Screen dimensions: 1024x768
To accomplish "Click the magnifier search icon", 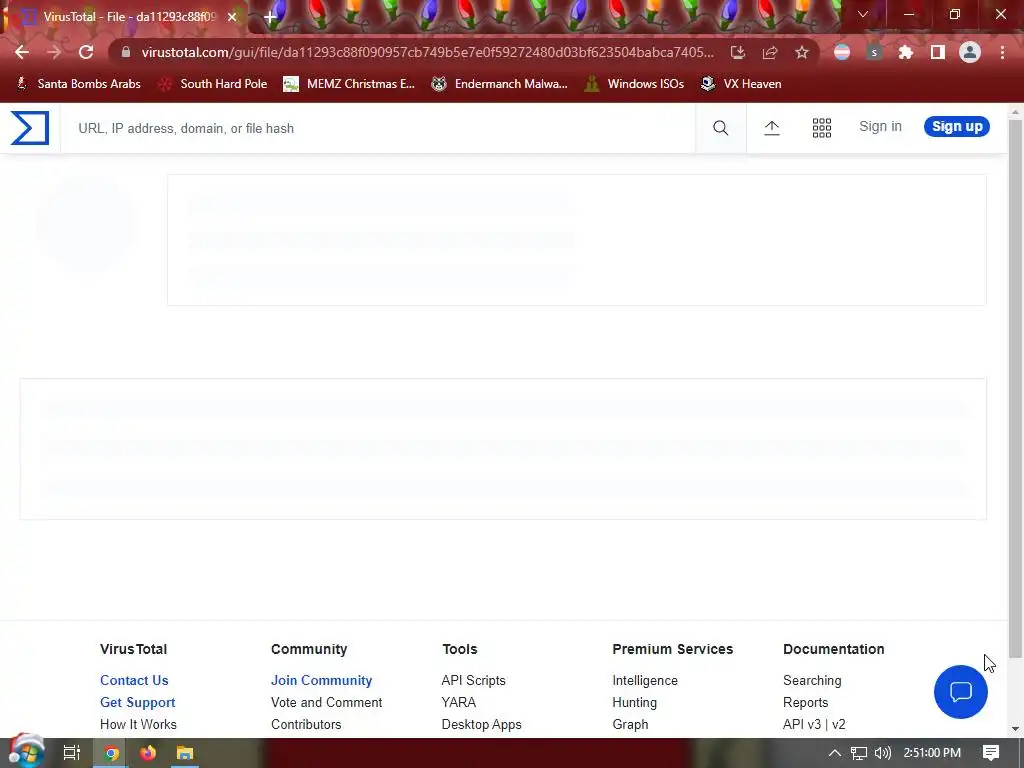I will [720, 128].
